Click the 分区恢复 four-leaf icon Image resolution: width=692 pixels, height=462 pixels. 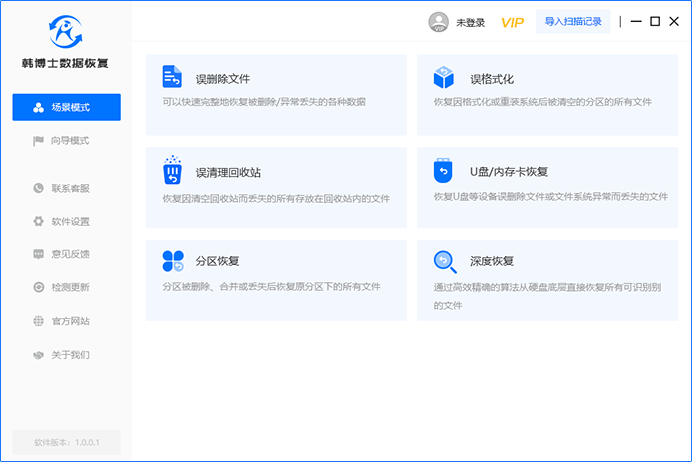coord(173,261)
